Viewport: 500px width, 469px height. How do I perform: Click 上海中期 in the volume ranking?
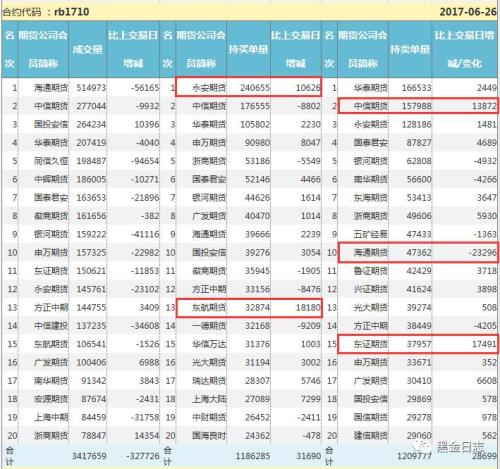coord(51,418)
